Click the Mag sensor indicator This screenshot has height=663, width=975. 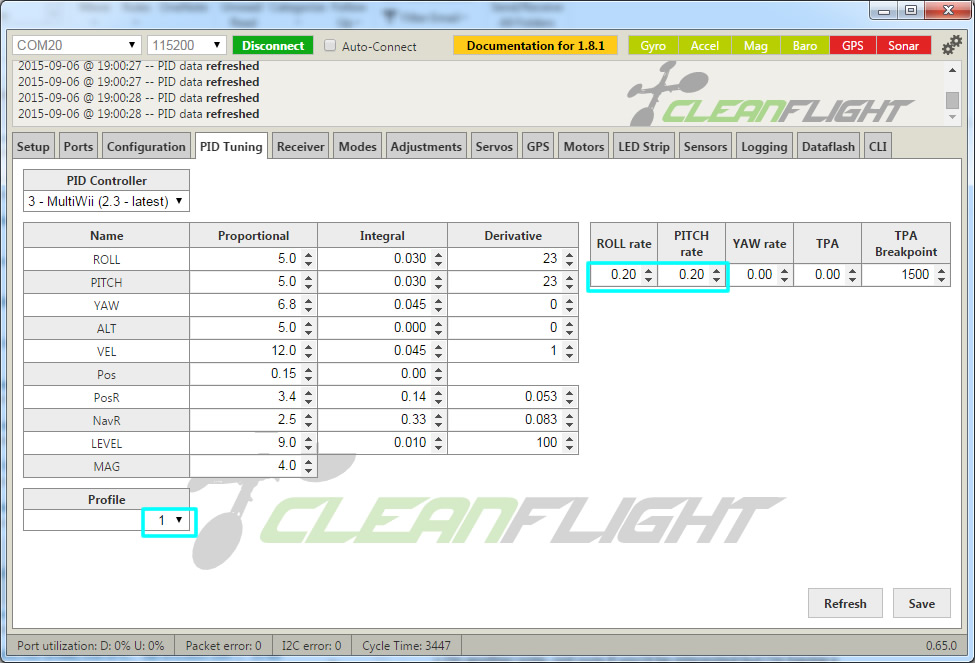[x=756, y=45]
